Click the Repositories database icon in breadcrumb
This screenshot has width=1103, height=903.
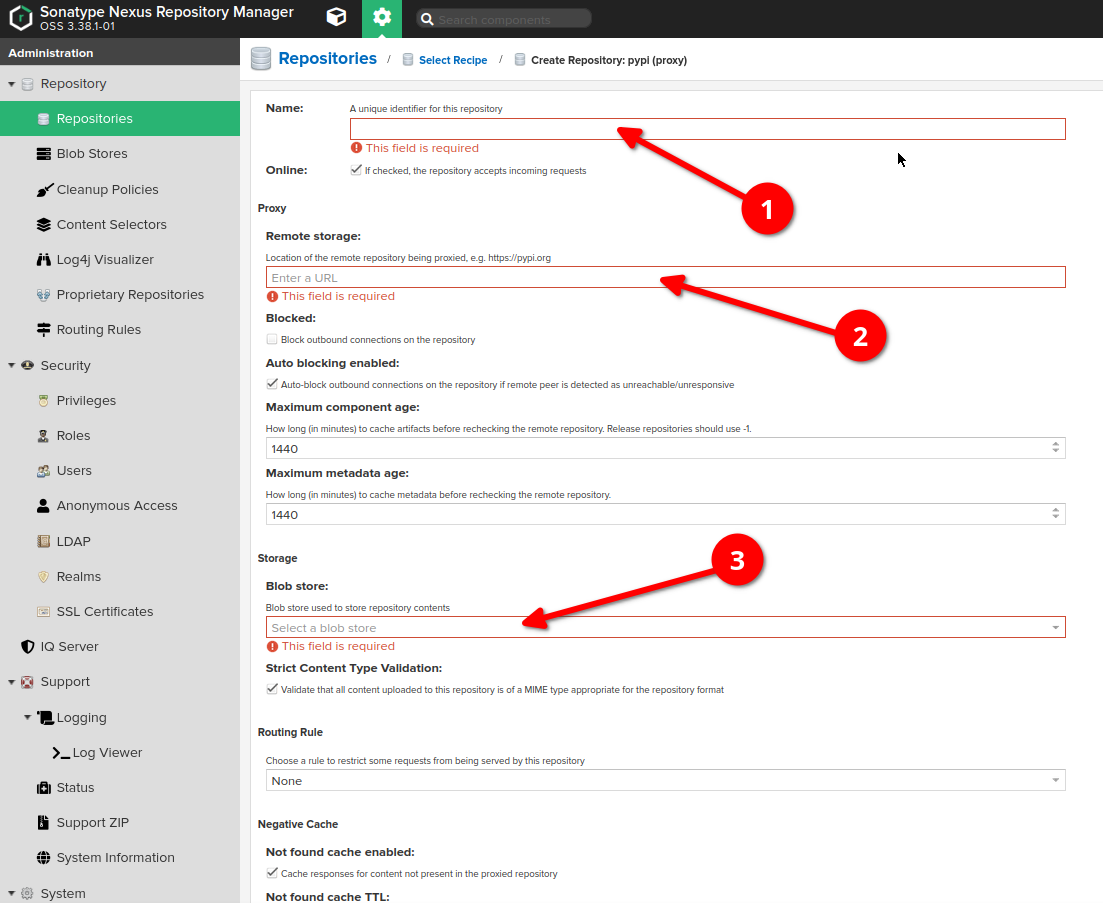(x=261, y=59)
